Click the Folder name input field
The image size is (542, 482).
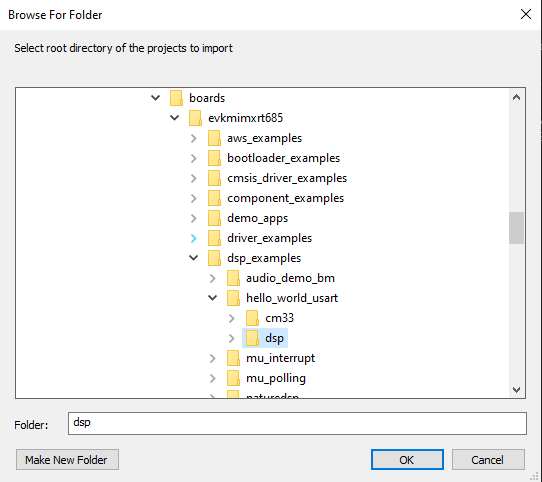tap(297, 423)
